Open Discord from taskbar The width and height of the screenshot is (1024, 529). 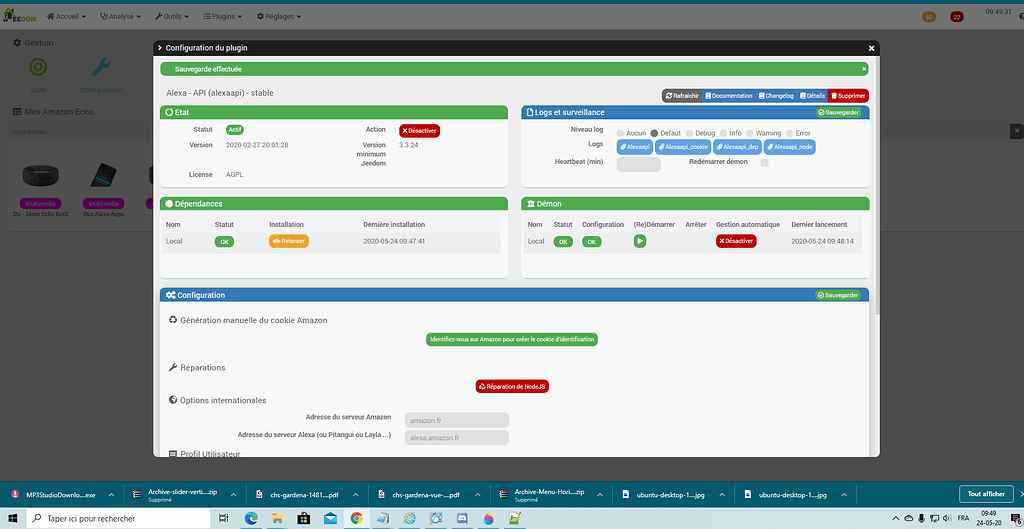[x=462, y=518]
